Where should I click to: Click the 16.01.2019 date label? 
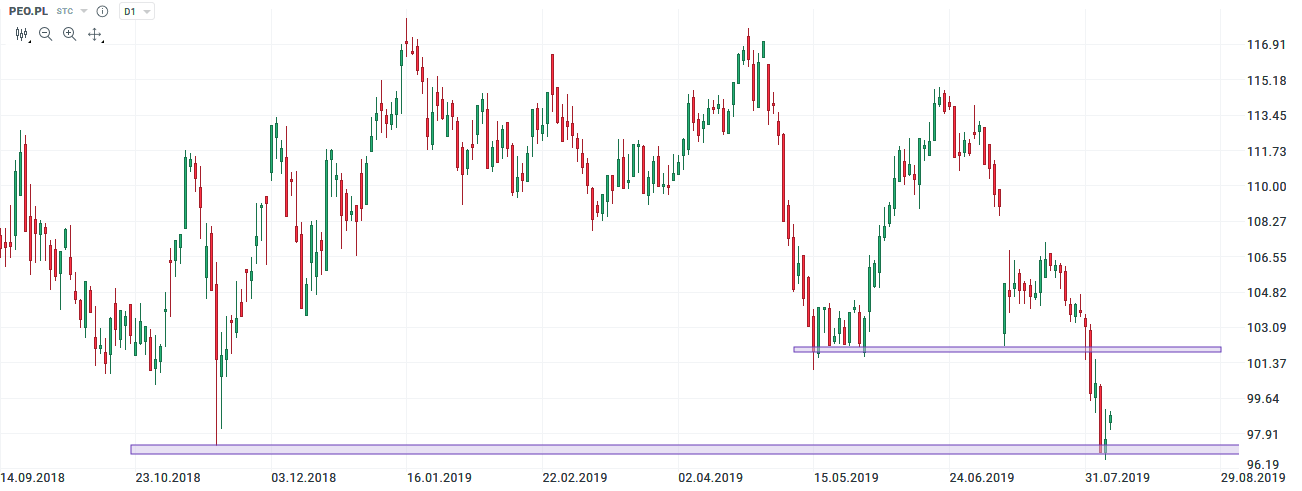439,478
